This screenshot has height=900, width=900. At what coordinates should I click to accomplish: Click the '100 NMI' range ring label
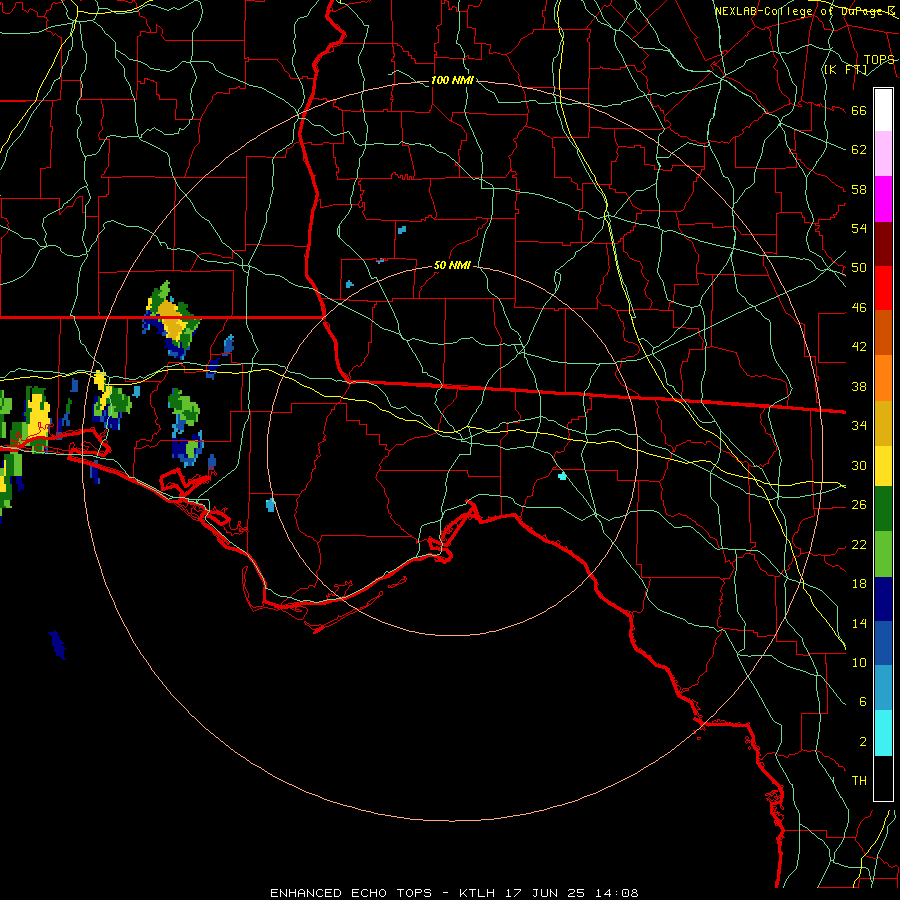click(452, 80)
